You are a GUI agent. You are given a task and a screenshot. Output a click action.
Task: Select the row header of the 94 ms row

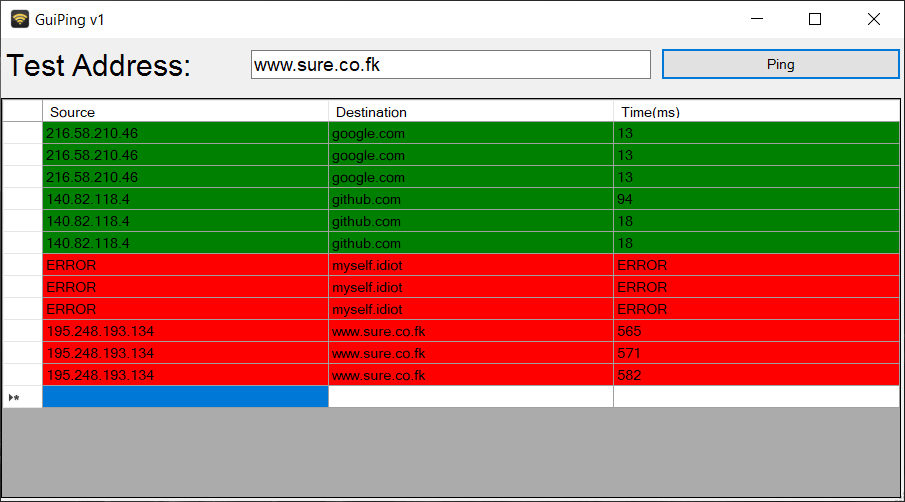coord(23,199)
